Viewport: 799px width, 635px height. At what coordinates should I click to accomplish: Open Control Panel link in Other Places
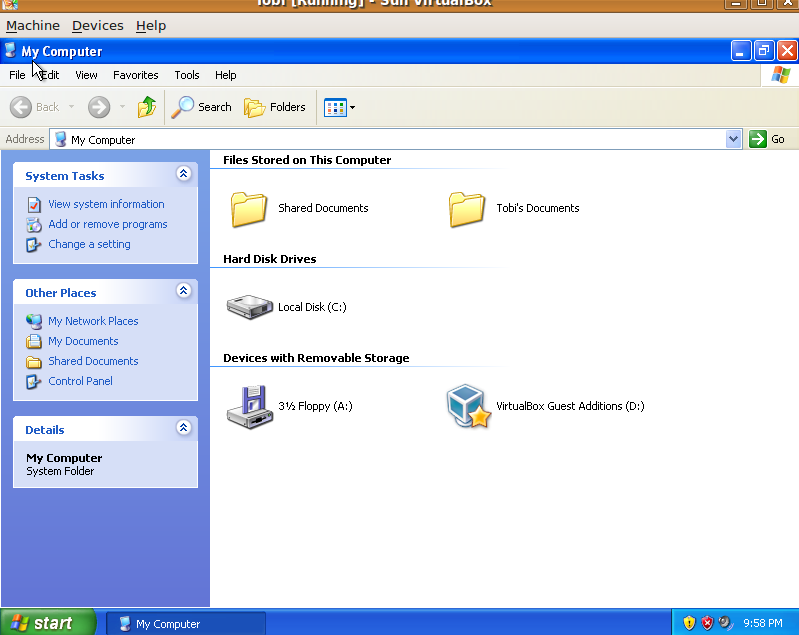click(80, 381)
